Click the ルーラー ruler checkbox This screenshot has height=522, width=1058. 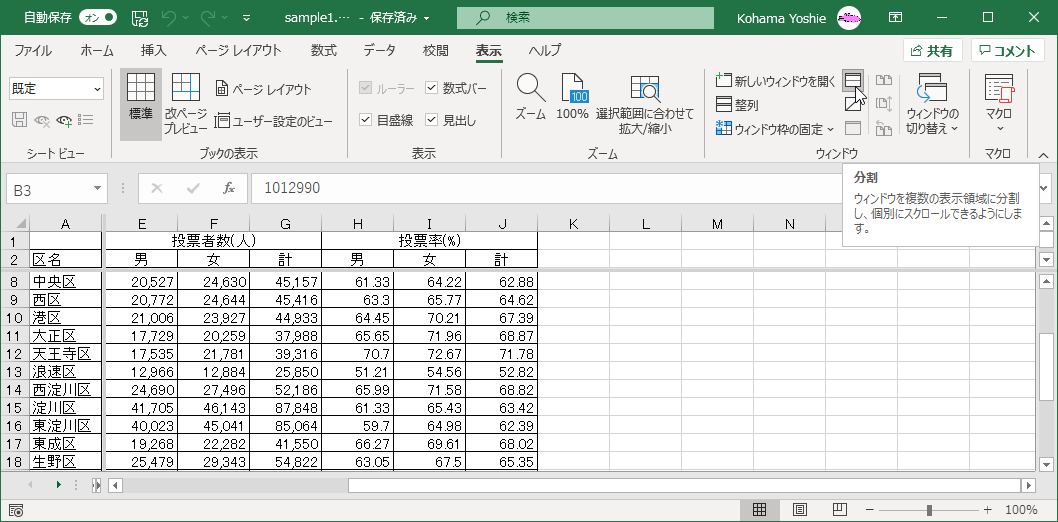point(366,88)
